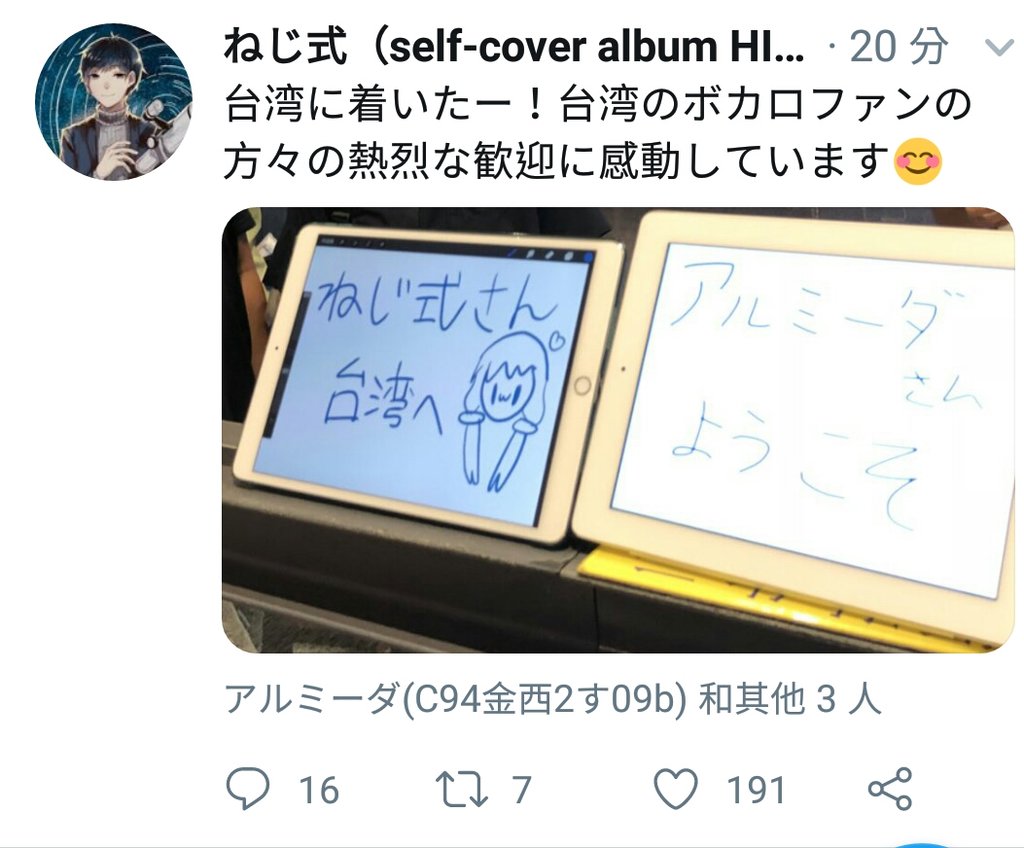Like the tweet with the heart icon
The width and height of the screenshot is (1024, 848).
tap(676, 789)
